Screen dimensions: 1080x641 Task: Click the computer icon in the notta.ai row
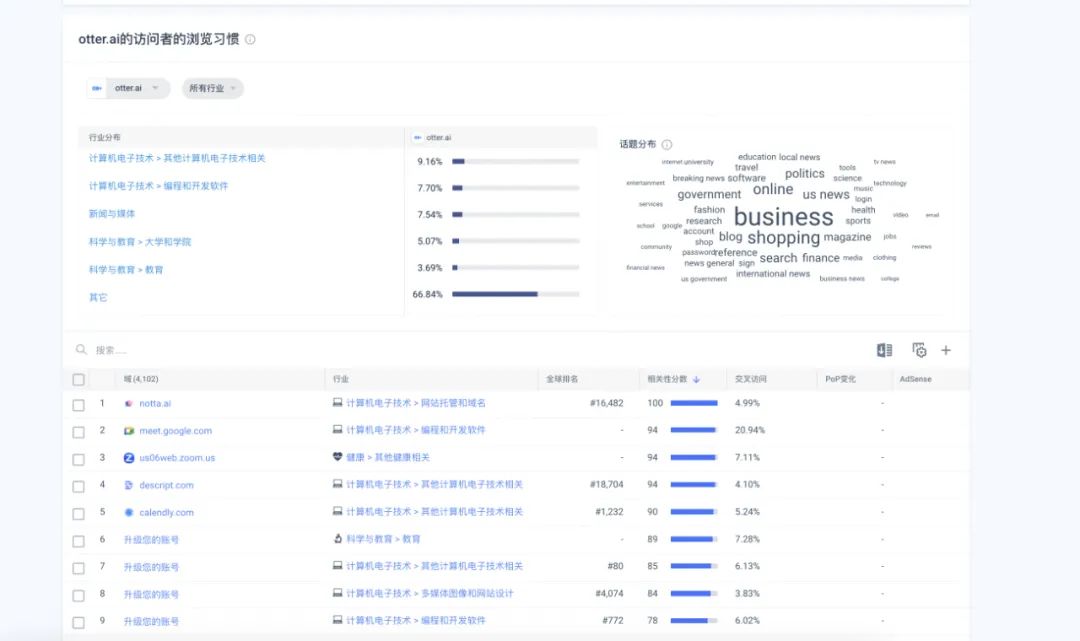pyautogui.click(x=338, y=403)
